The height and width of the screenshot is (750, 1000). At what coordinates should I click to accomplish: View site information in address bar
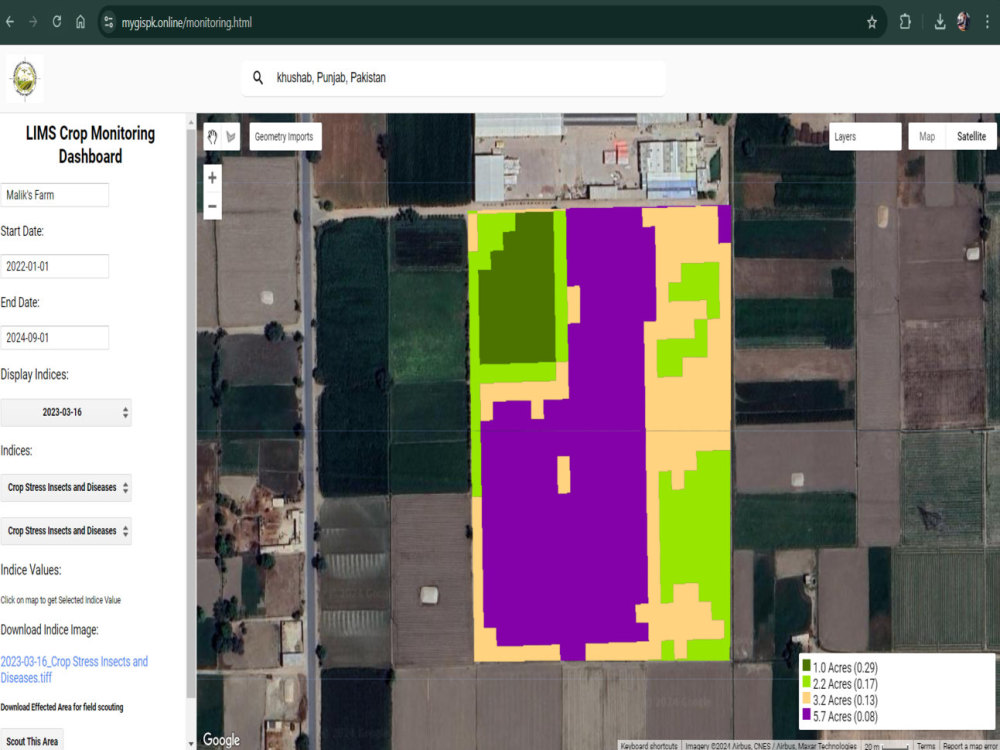click(108, 22)
